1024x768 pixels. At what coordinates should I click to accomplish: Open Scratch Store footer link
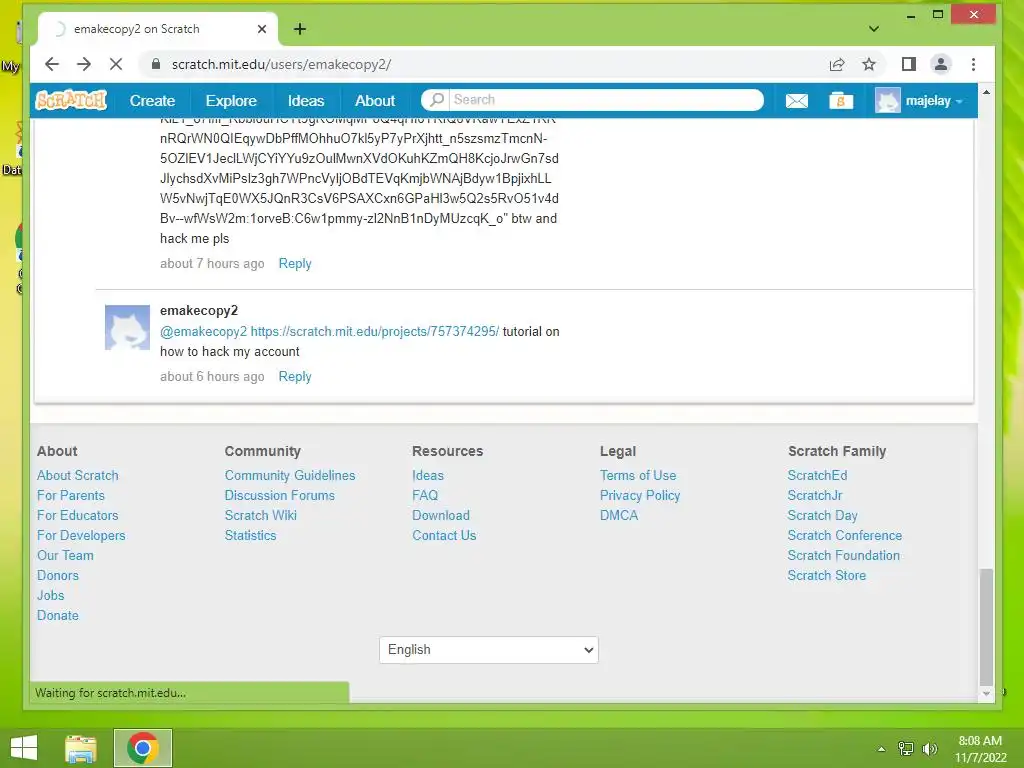[x=827, y=575]
